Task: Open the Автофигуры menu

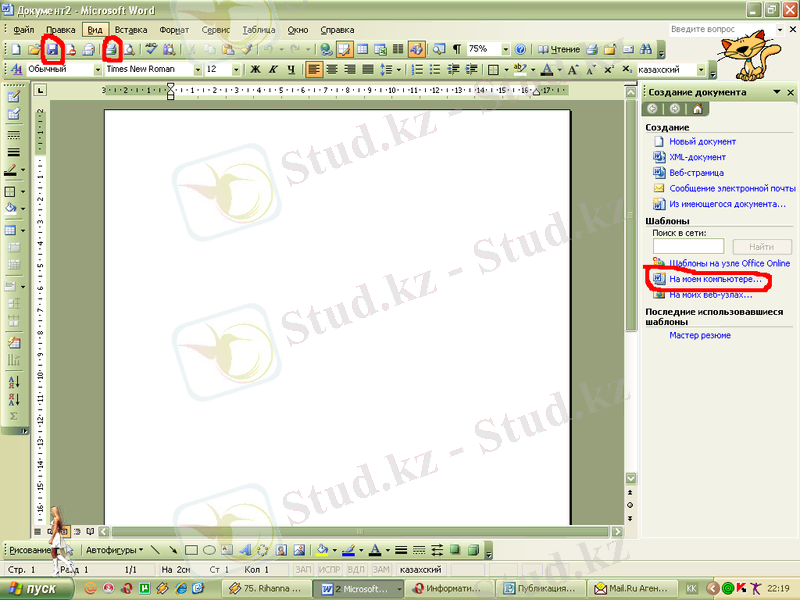Action: pos(114,550)
